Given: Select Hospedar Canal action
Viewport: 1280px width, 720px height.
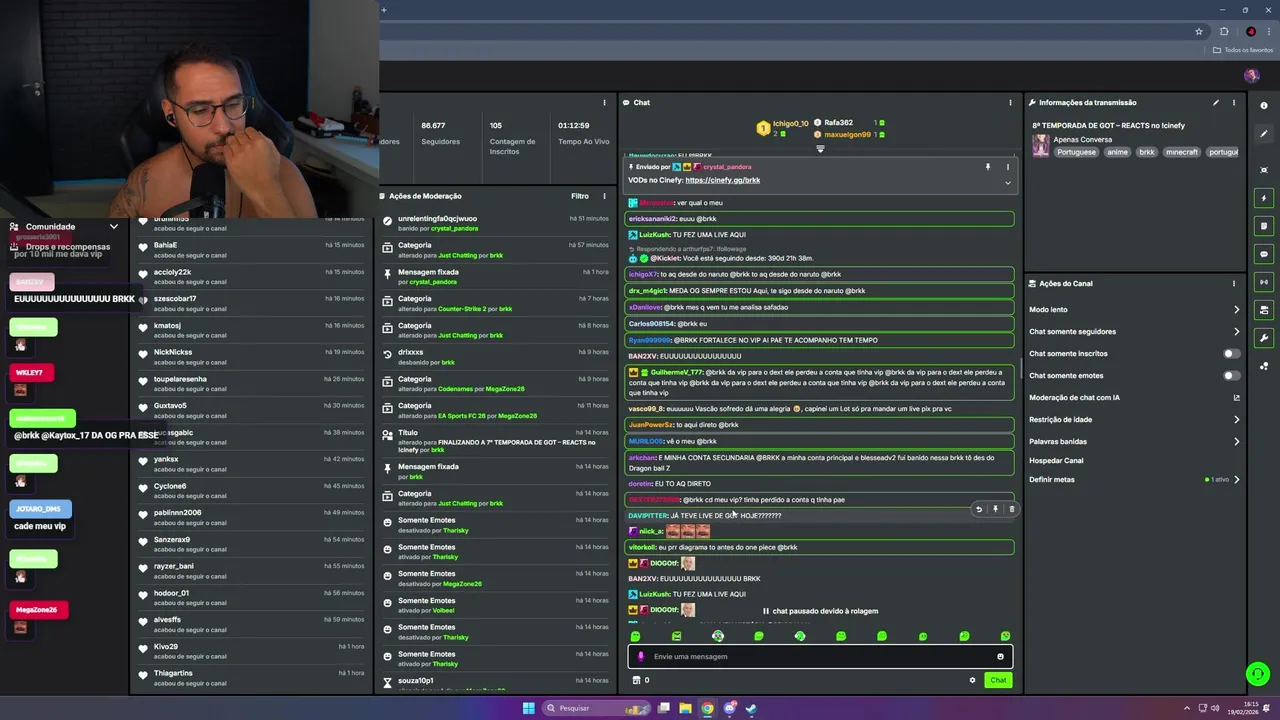Looking at the screenshot, I should click(1056, 460).
